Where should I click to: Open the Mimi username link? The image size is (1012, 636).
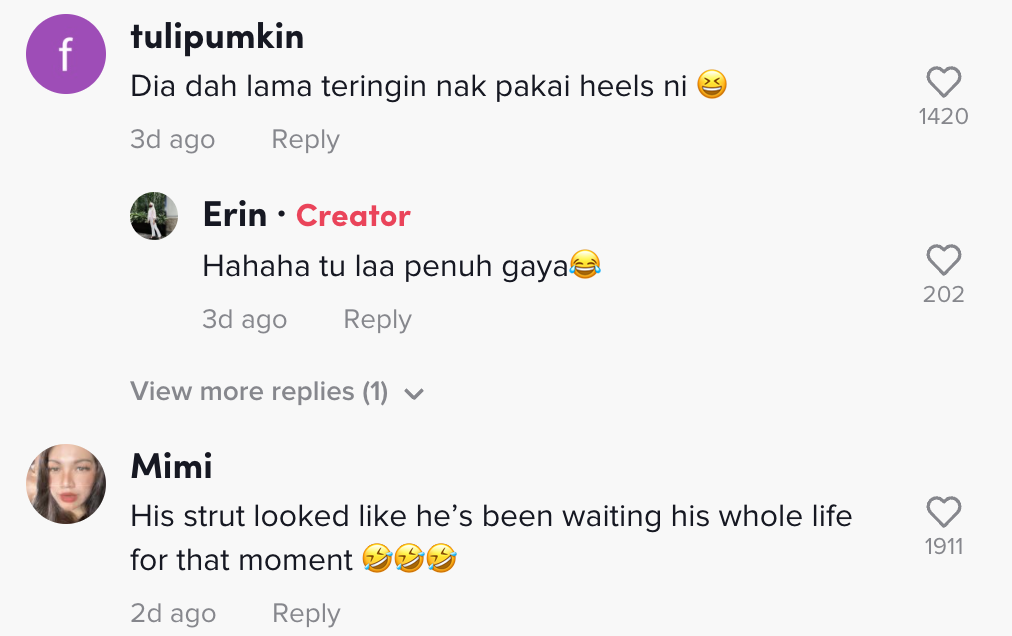click(x=171, y=467)
